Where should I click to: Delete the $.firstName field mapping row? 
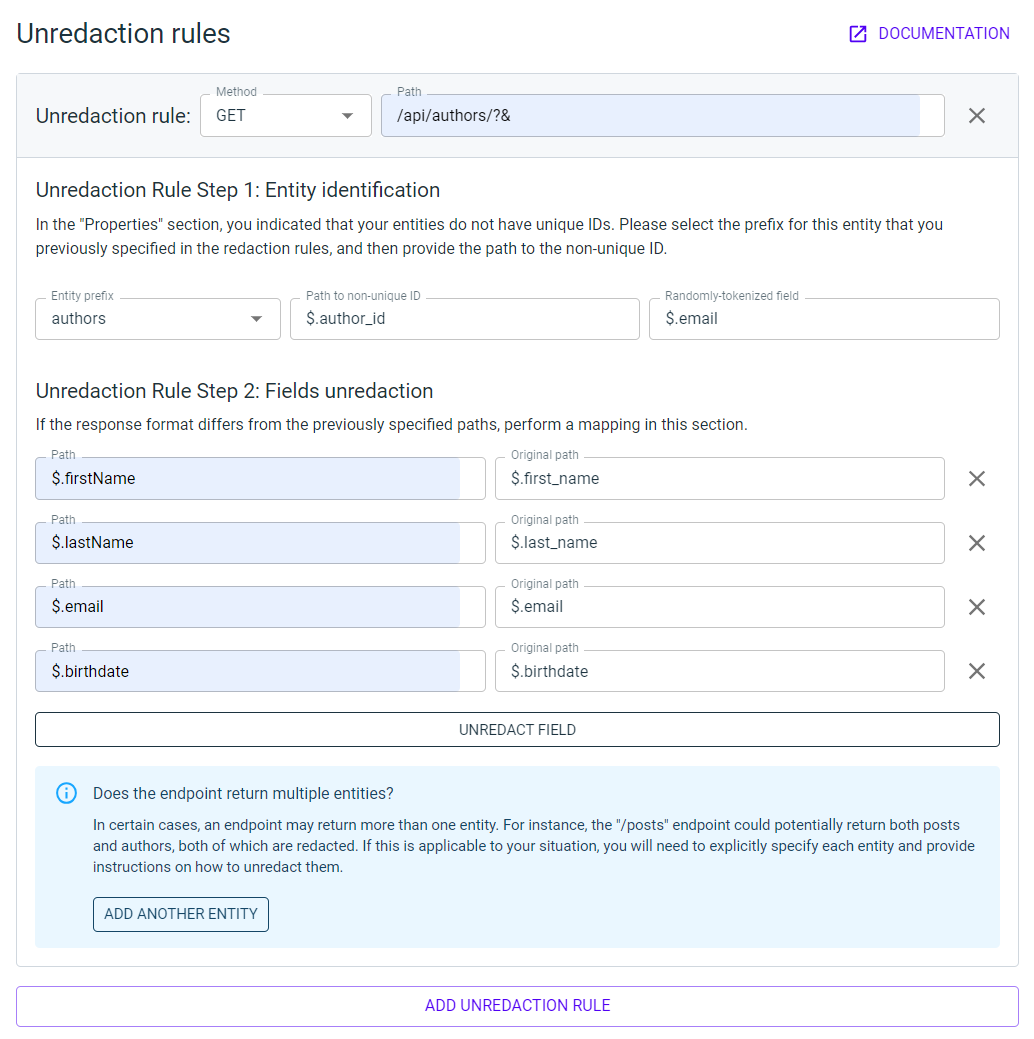[x=977, y=479]
